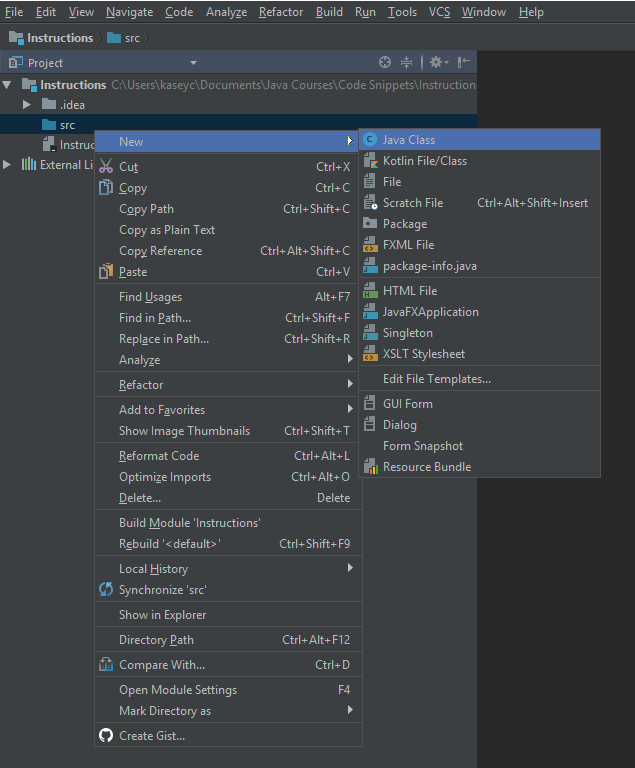This screenshot has width=635, height=768.
Task: Click the GUI Form icon
Action: coord(370,404)
